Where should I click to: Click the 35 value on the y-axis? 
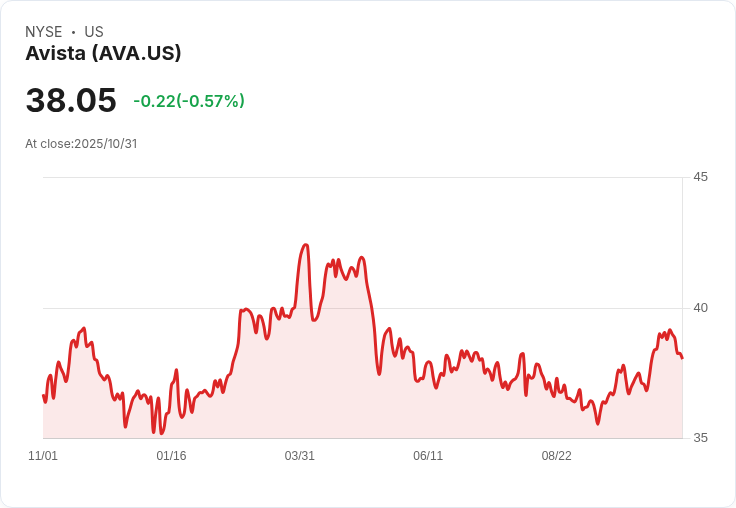pyautogui.click(x=700, y=438)
